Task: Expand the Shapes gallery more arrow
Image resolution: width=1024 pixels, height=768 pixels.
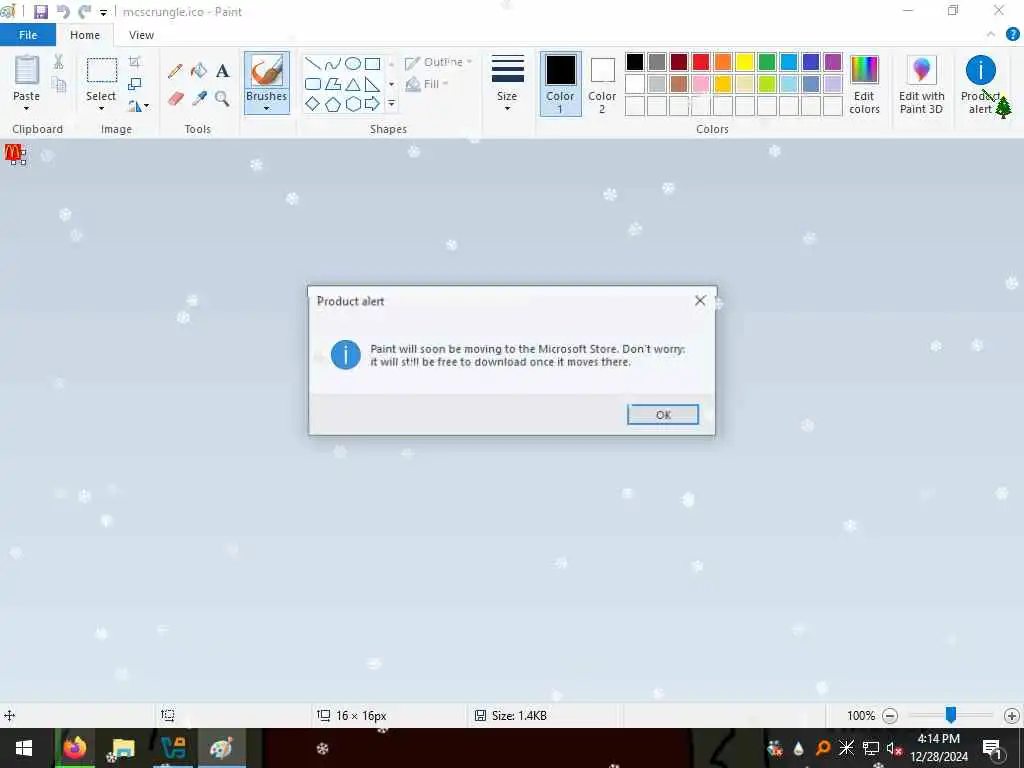Action: [x=391, y=104]
